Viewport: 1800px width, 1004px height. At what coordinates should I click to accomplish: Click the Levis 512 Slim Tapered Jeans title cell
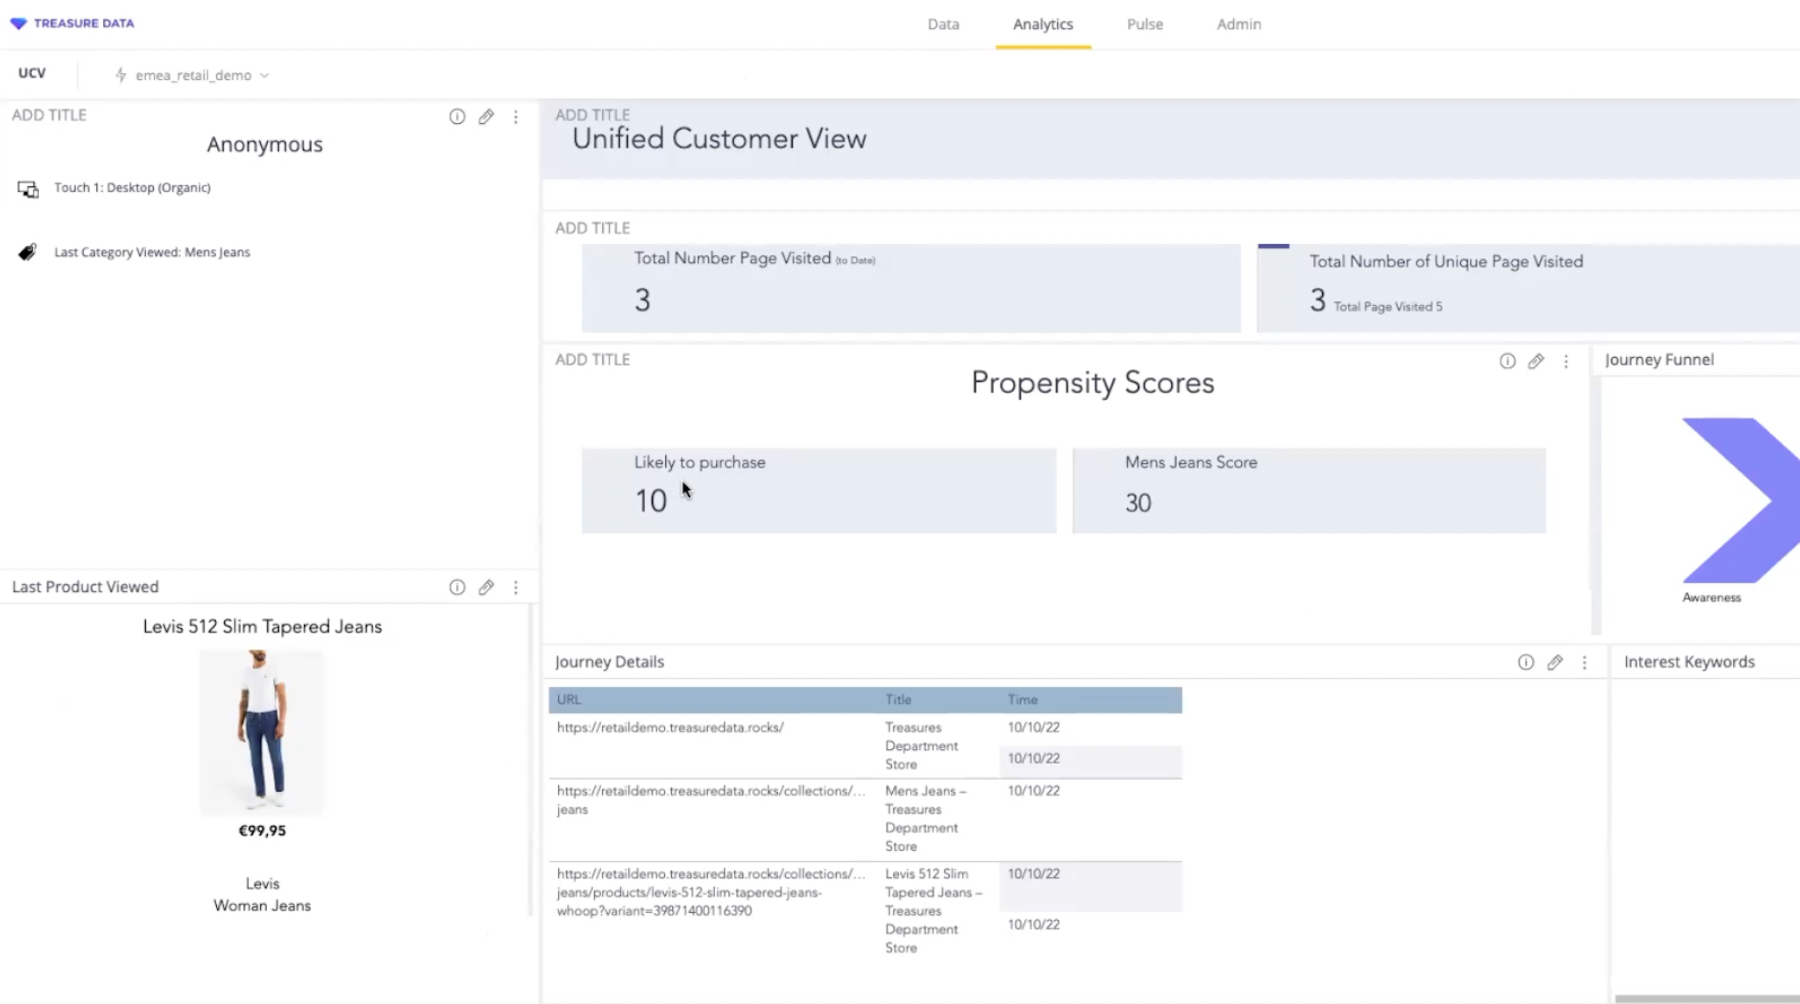pyautogui.click(x=933, y=911)
